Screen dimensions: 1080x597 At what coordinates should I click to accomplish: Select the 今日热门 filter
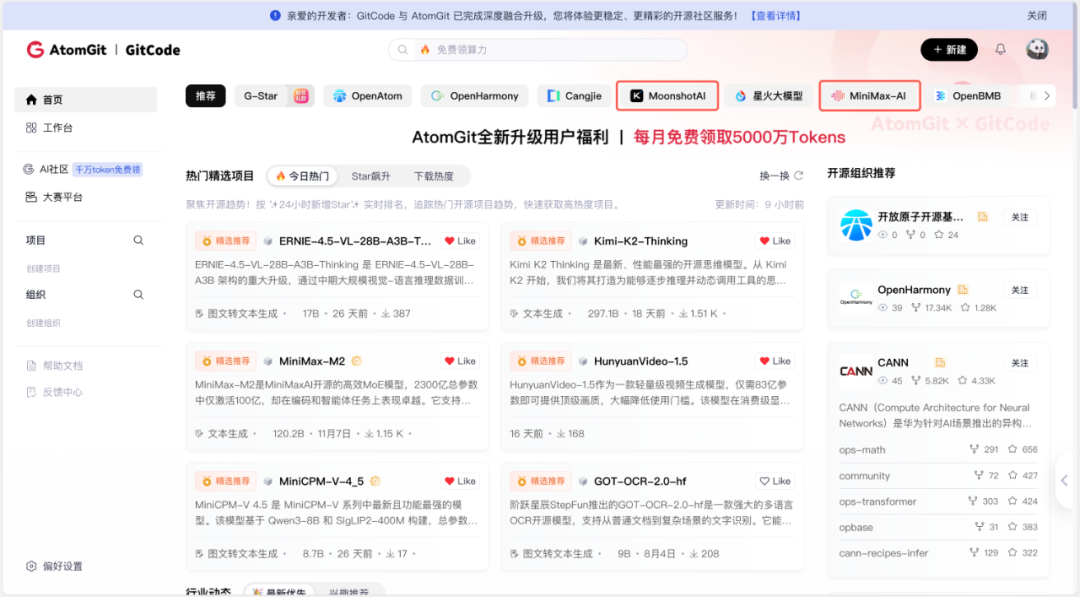[302, 176]
